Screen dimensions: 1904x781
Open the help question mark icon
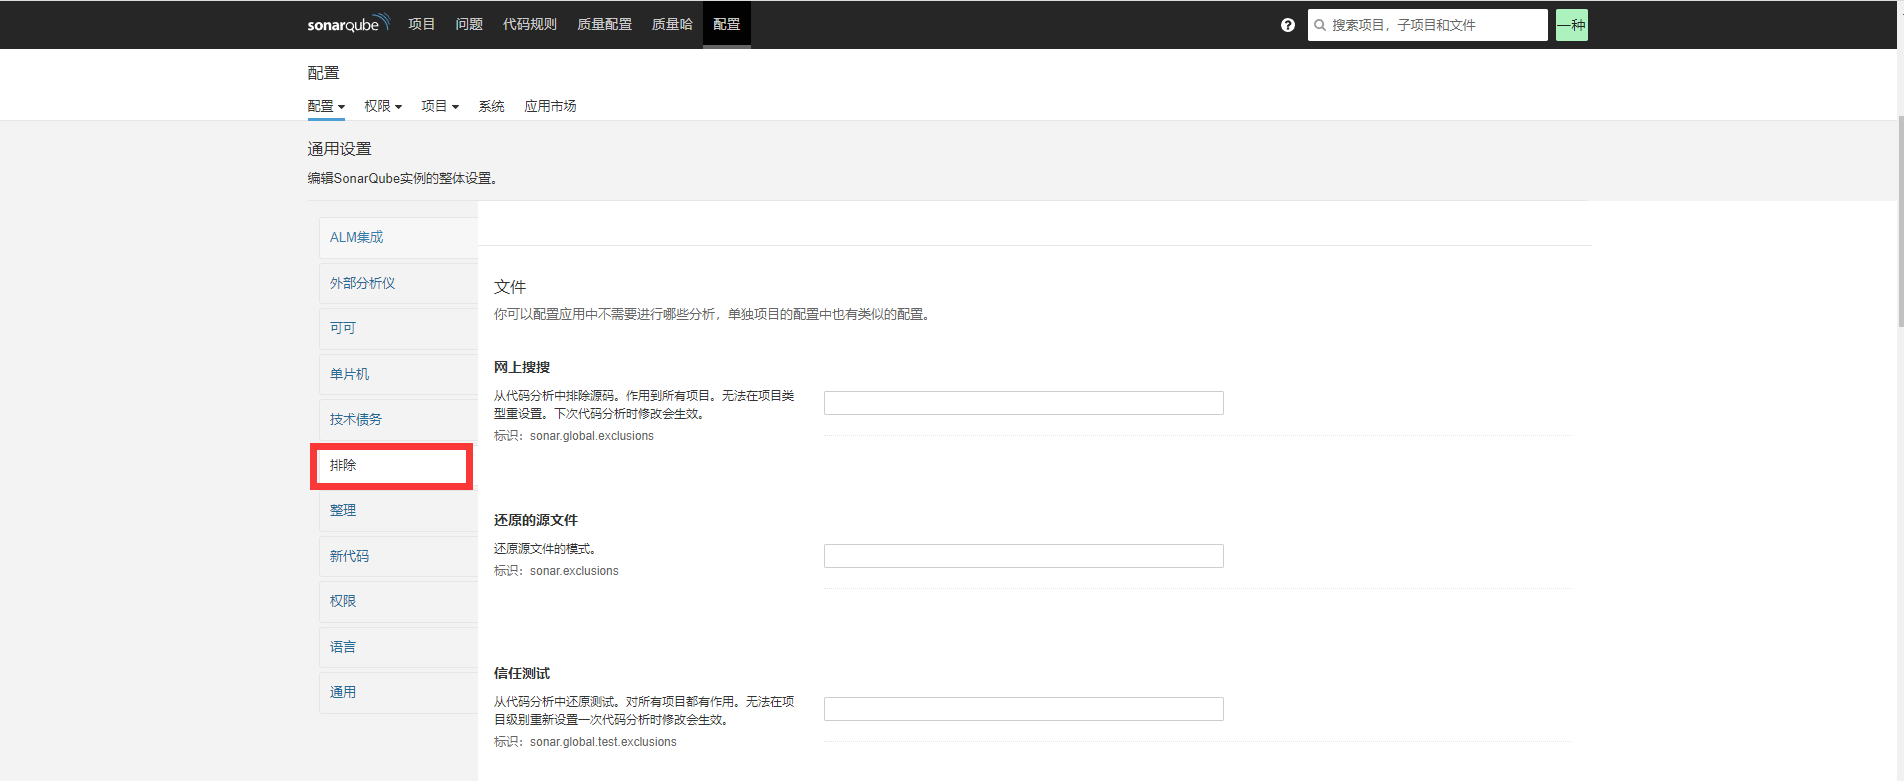[1288, 25]
